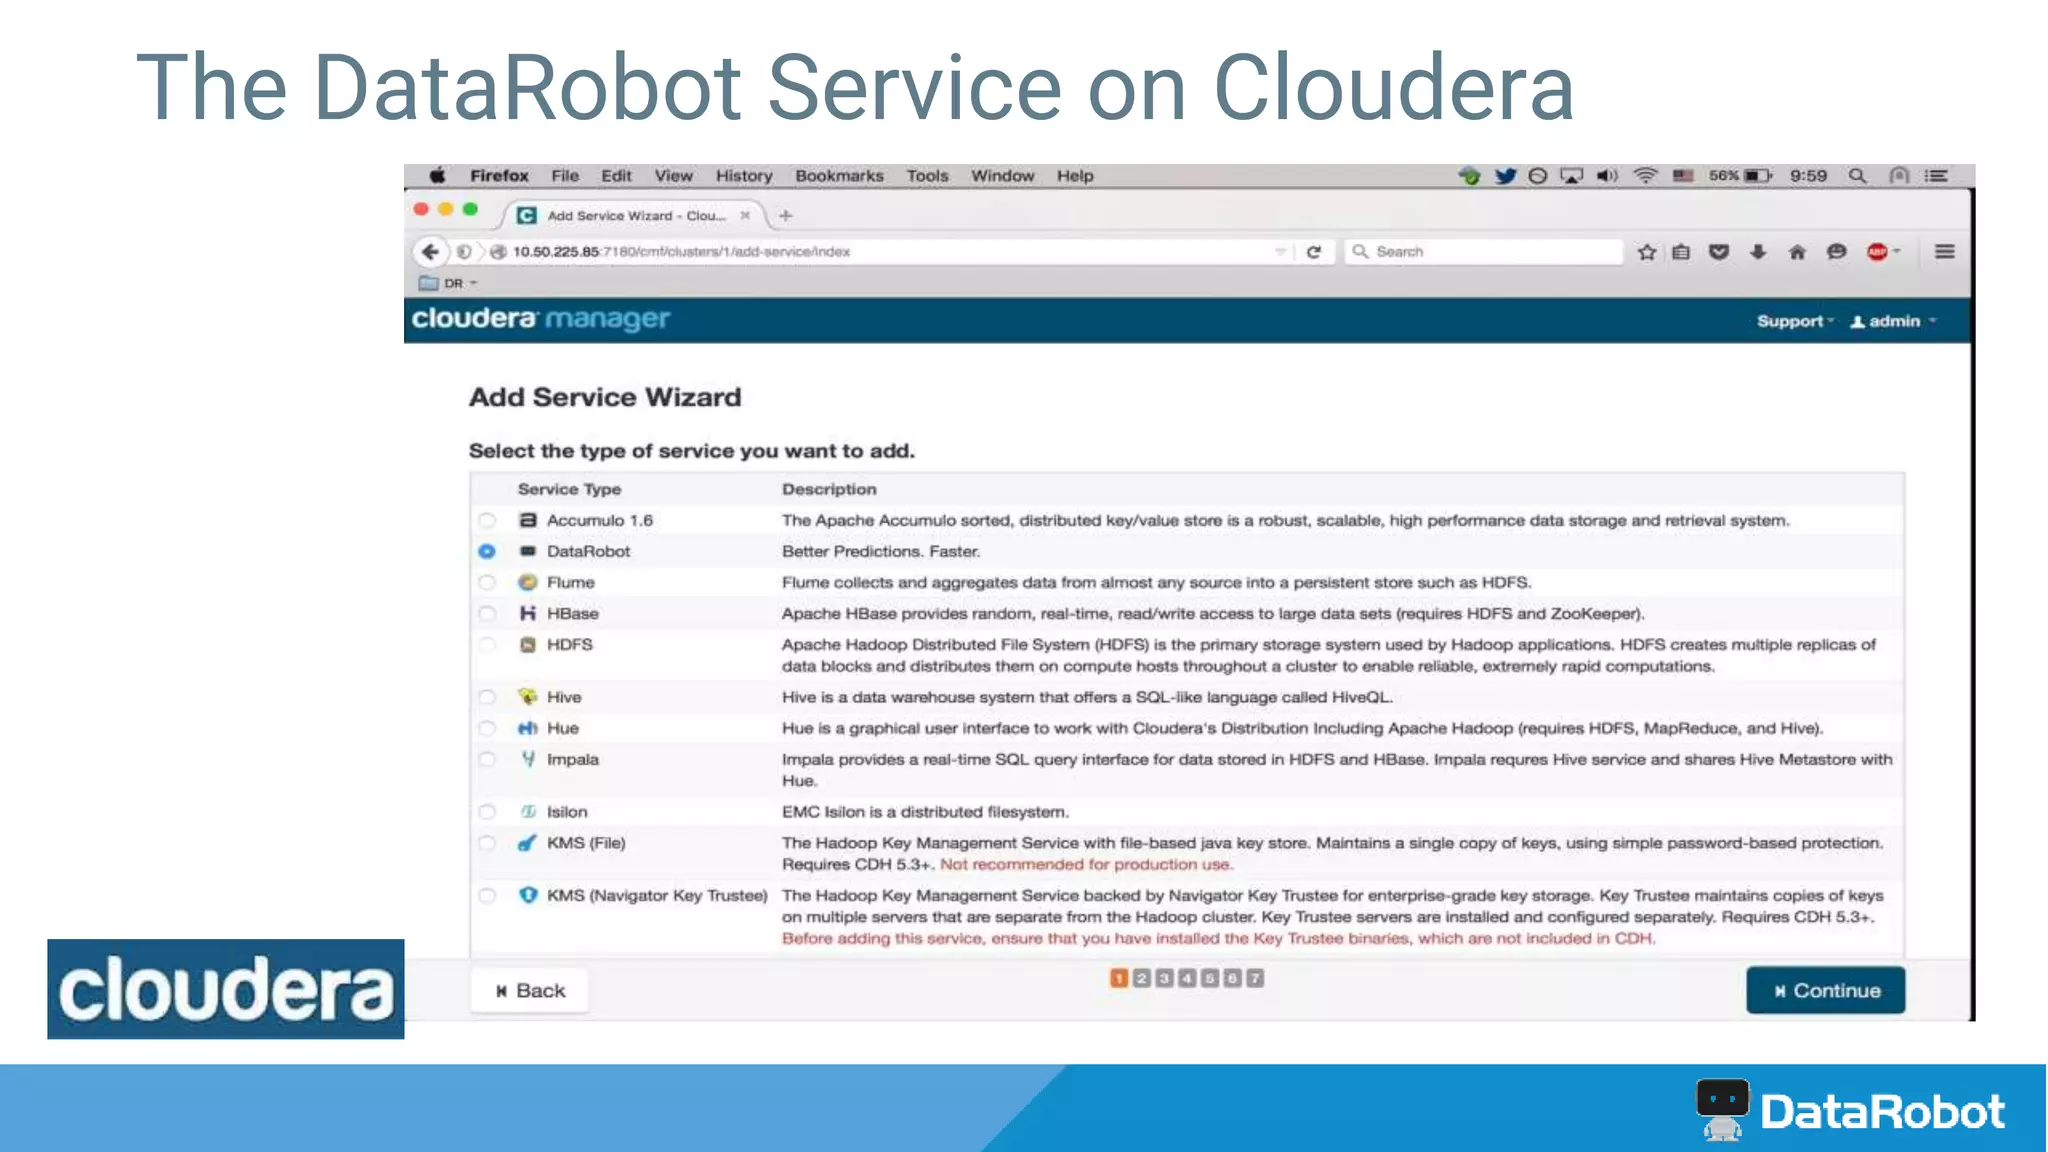
Task: Select the Isilon radio button
Action: (x=486, y=812)
